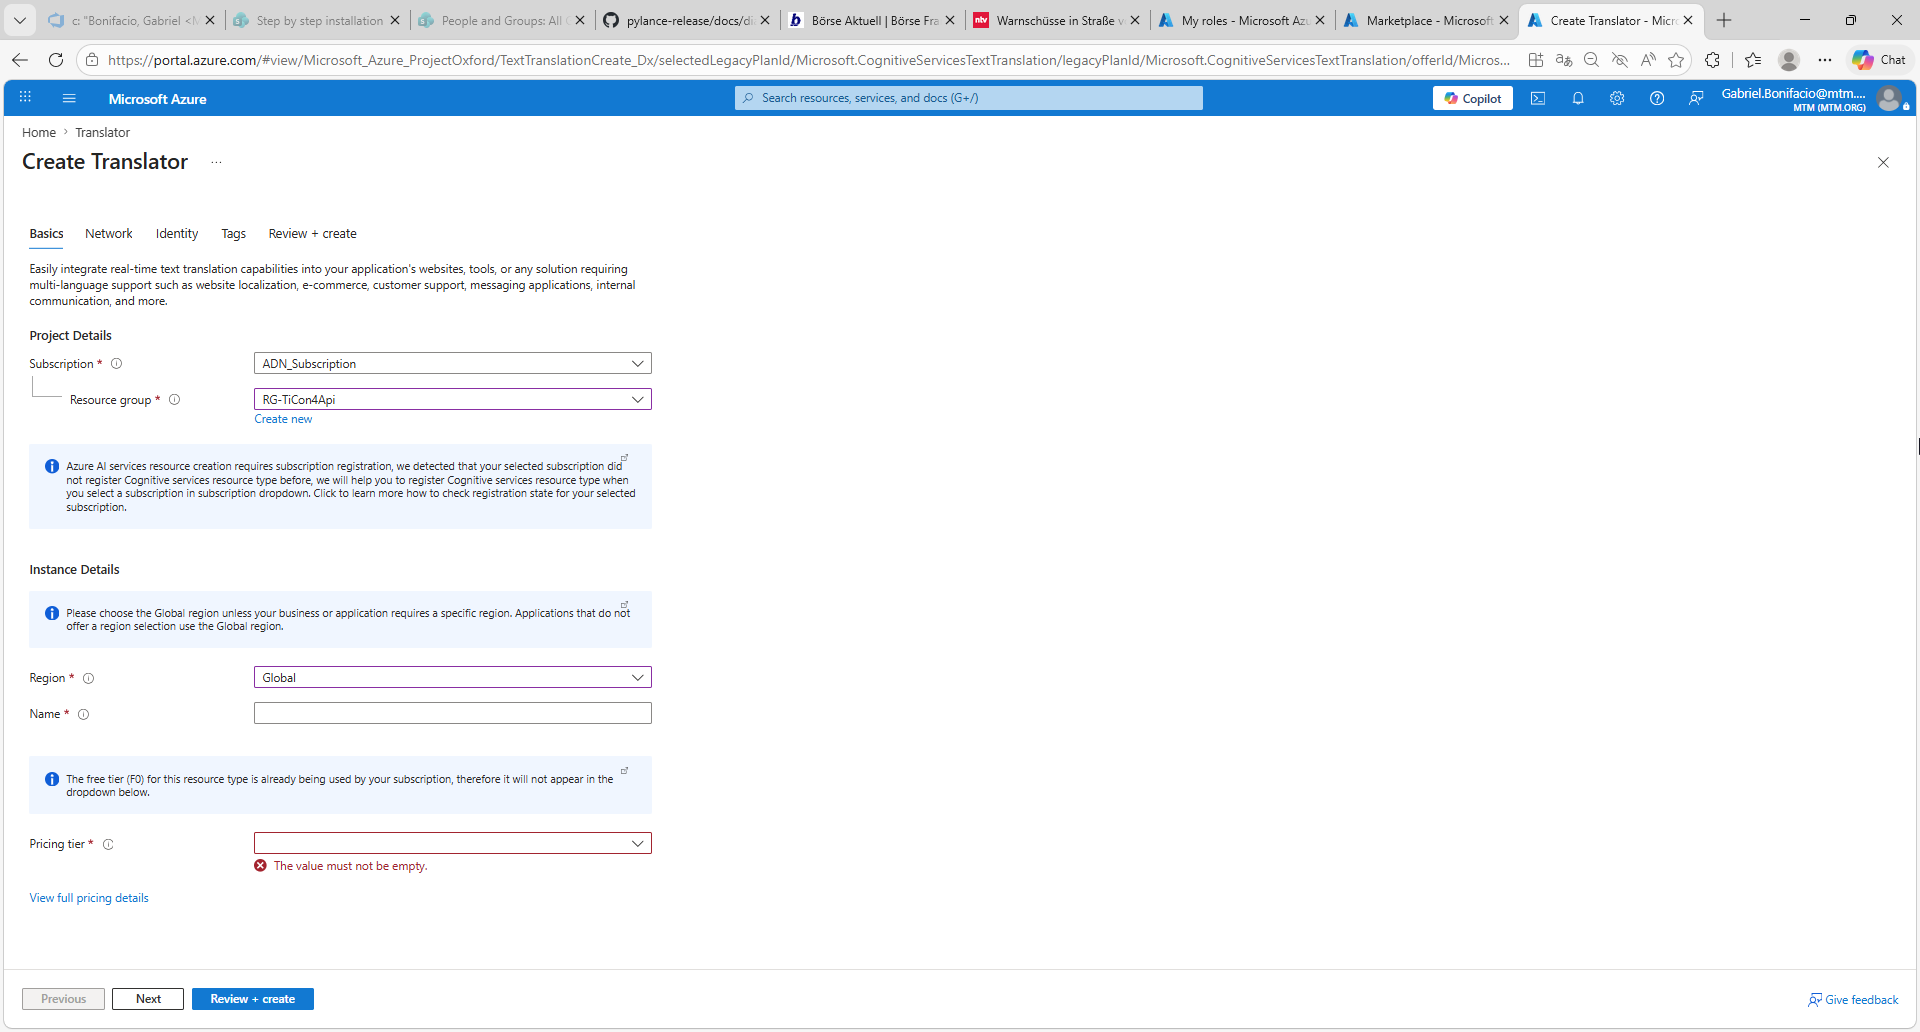
Task: Switch to the pylance-release GitHub tab
Action: (x=686, y=20)
